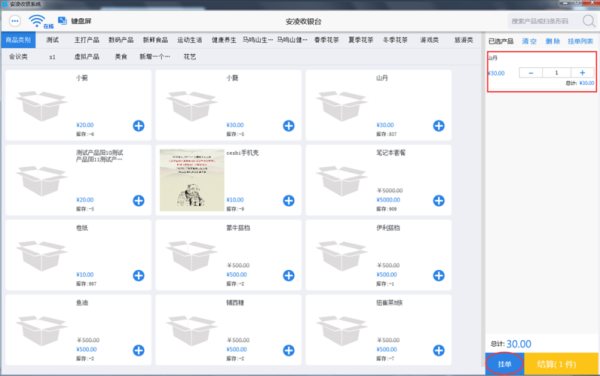Image resolution: width=600 pixels, height=376 pixels.
Task: Select the 新鲜食品 category
Action: click(x=155, y=40)
